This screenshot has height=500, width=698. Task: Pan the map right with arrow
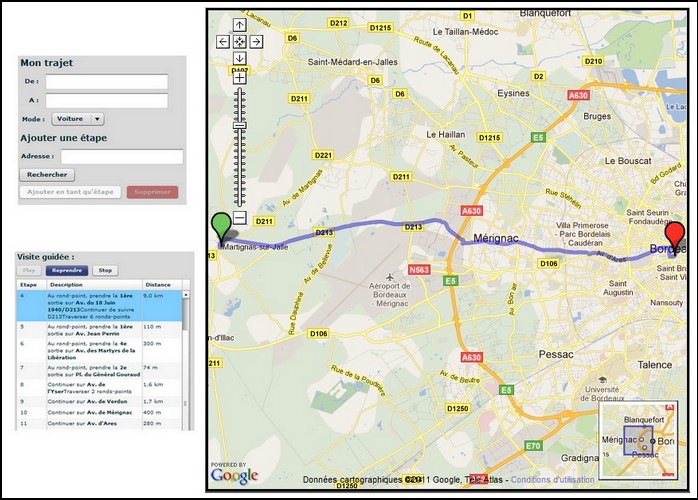[x=256, y=42]
